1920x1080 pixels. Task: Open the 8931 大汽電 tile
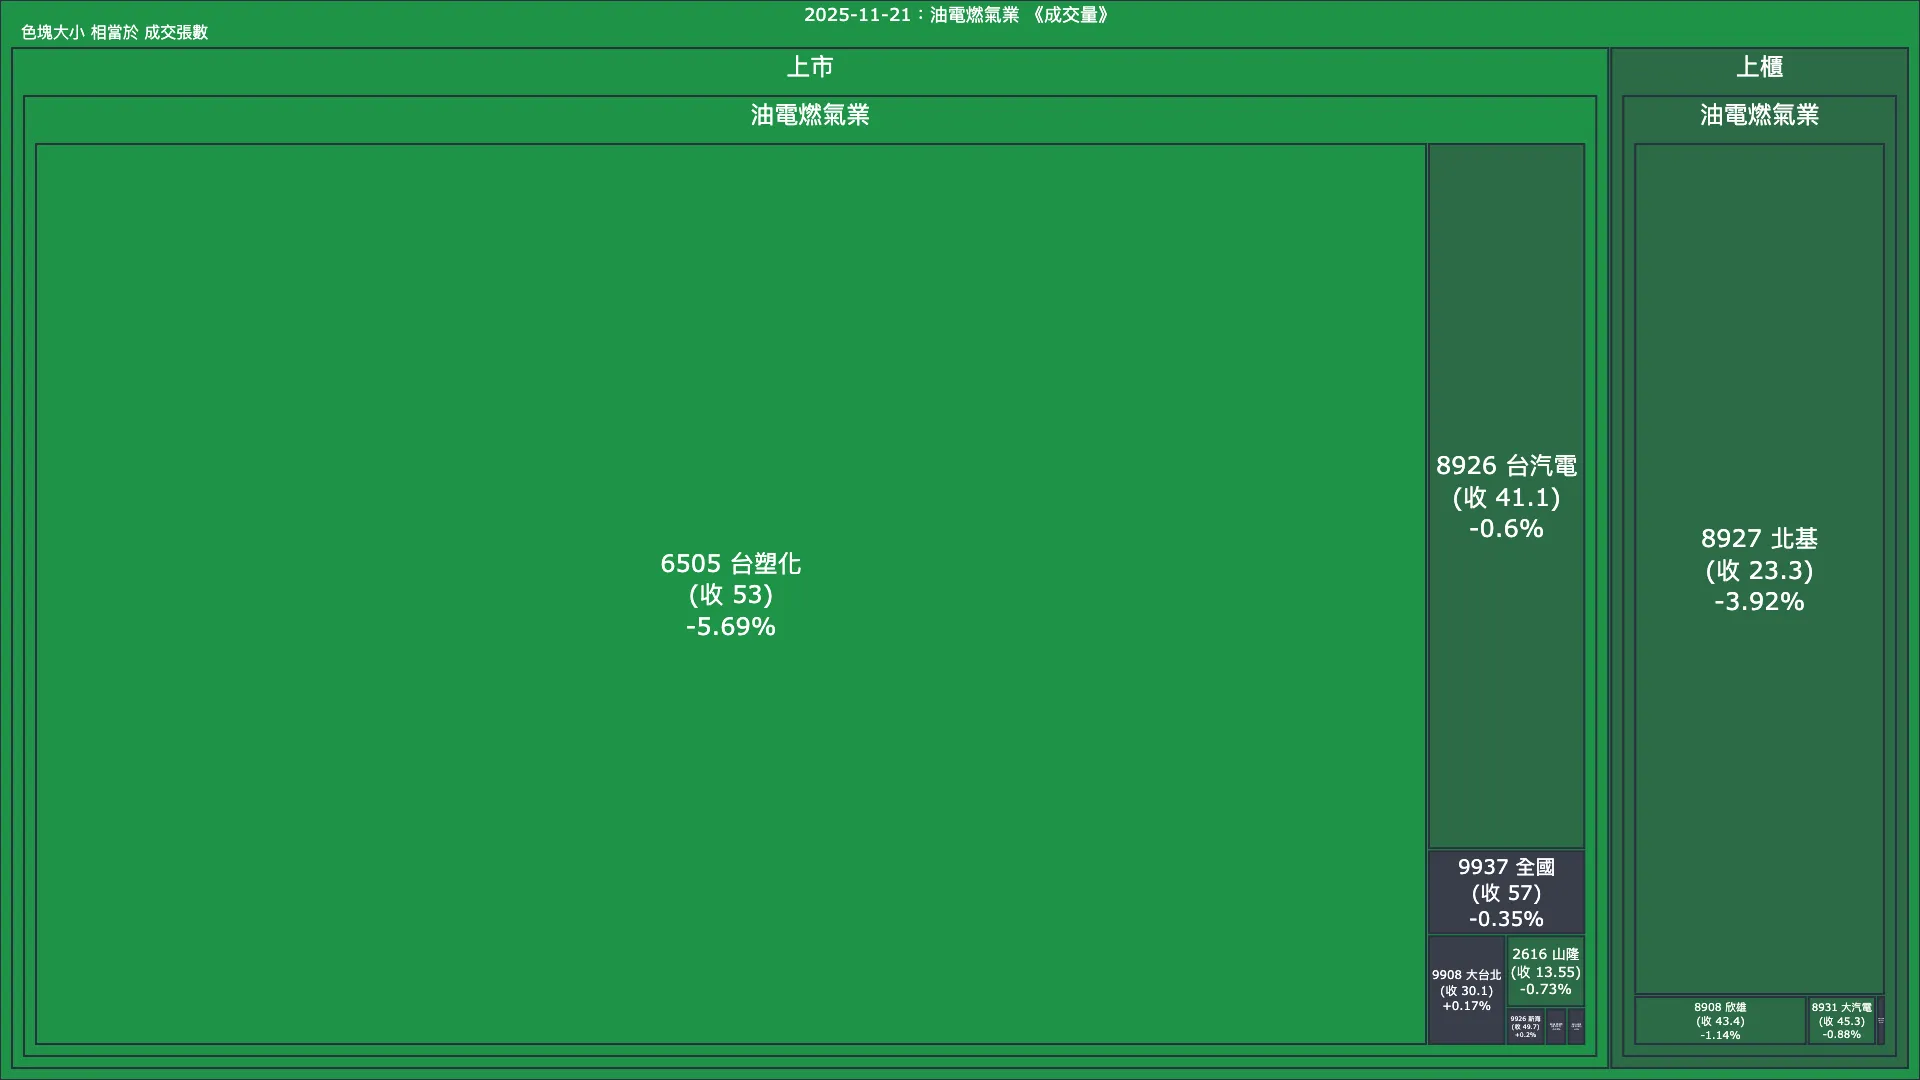pyautogui.click(x=1841, y=1021)
